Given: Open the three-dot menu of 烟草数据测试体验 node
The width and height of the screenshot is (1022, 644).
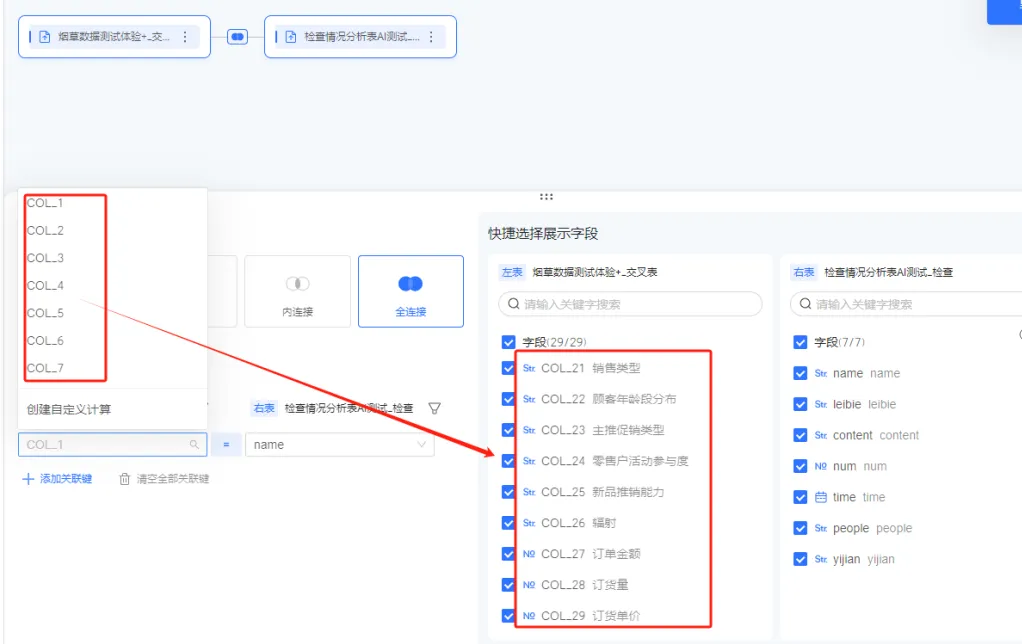Looking at the screenshot, I should 185,37.
